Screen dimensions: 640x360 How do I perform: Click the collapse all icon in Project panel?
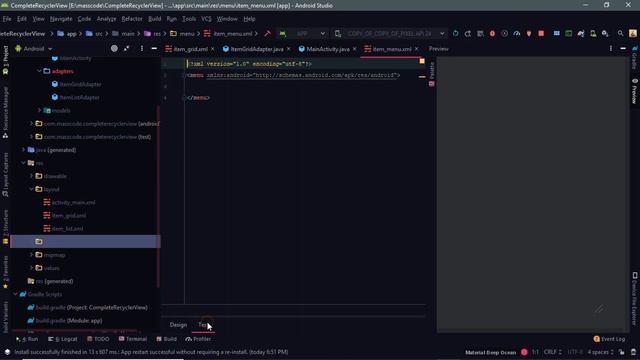[x=127, y=49]
